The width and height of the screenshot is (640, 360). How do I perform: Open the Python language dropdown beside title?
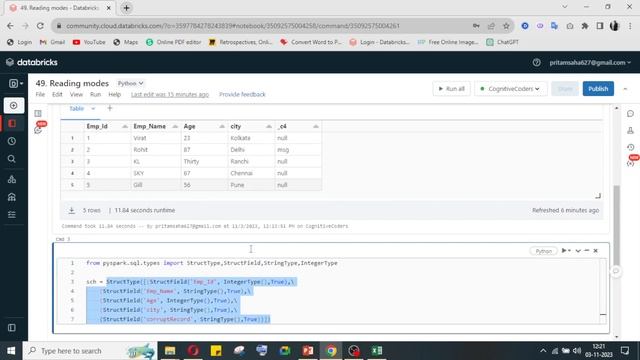(130, 83)
